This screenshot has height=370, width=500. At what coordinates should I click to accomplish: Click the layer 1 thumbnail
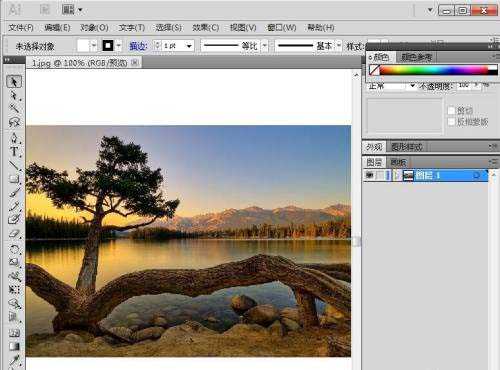tap(408, 175)
